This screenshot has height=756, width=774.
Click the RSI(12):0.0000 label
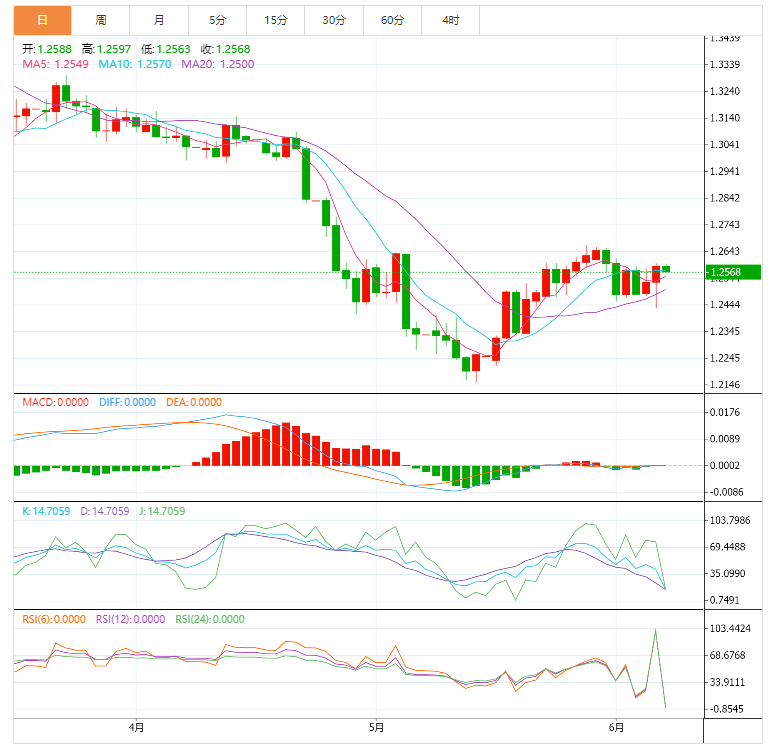point(130,619)
